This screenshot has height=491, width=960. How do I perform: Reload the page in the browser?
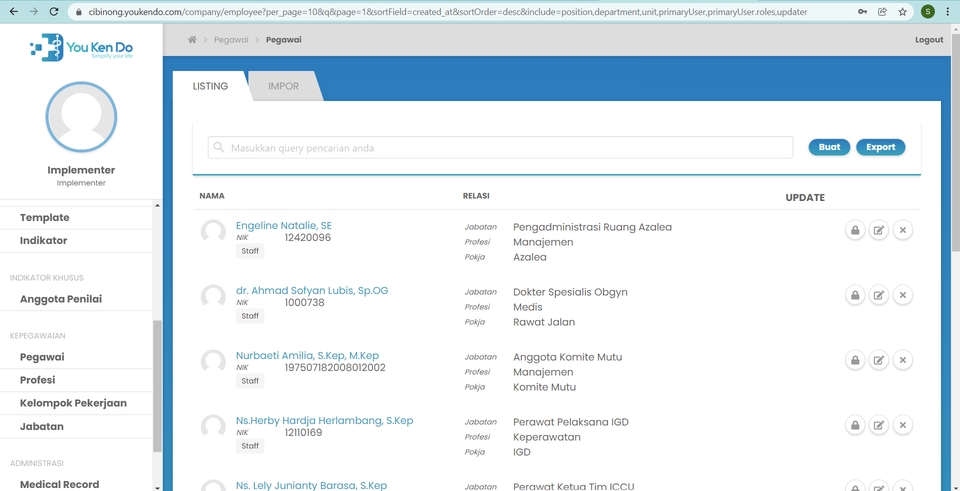[54, 12]
